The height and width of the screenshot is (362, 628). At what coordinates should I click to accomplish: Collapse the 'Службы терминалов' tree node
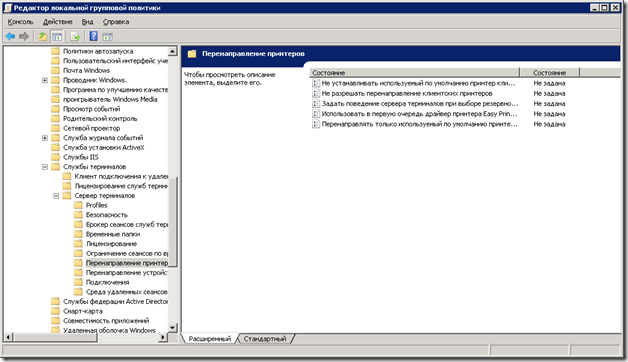[45, 167]
